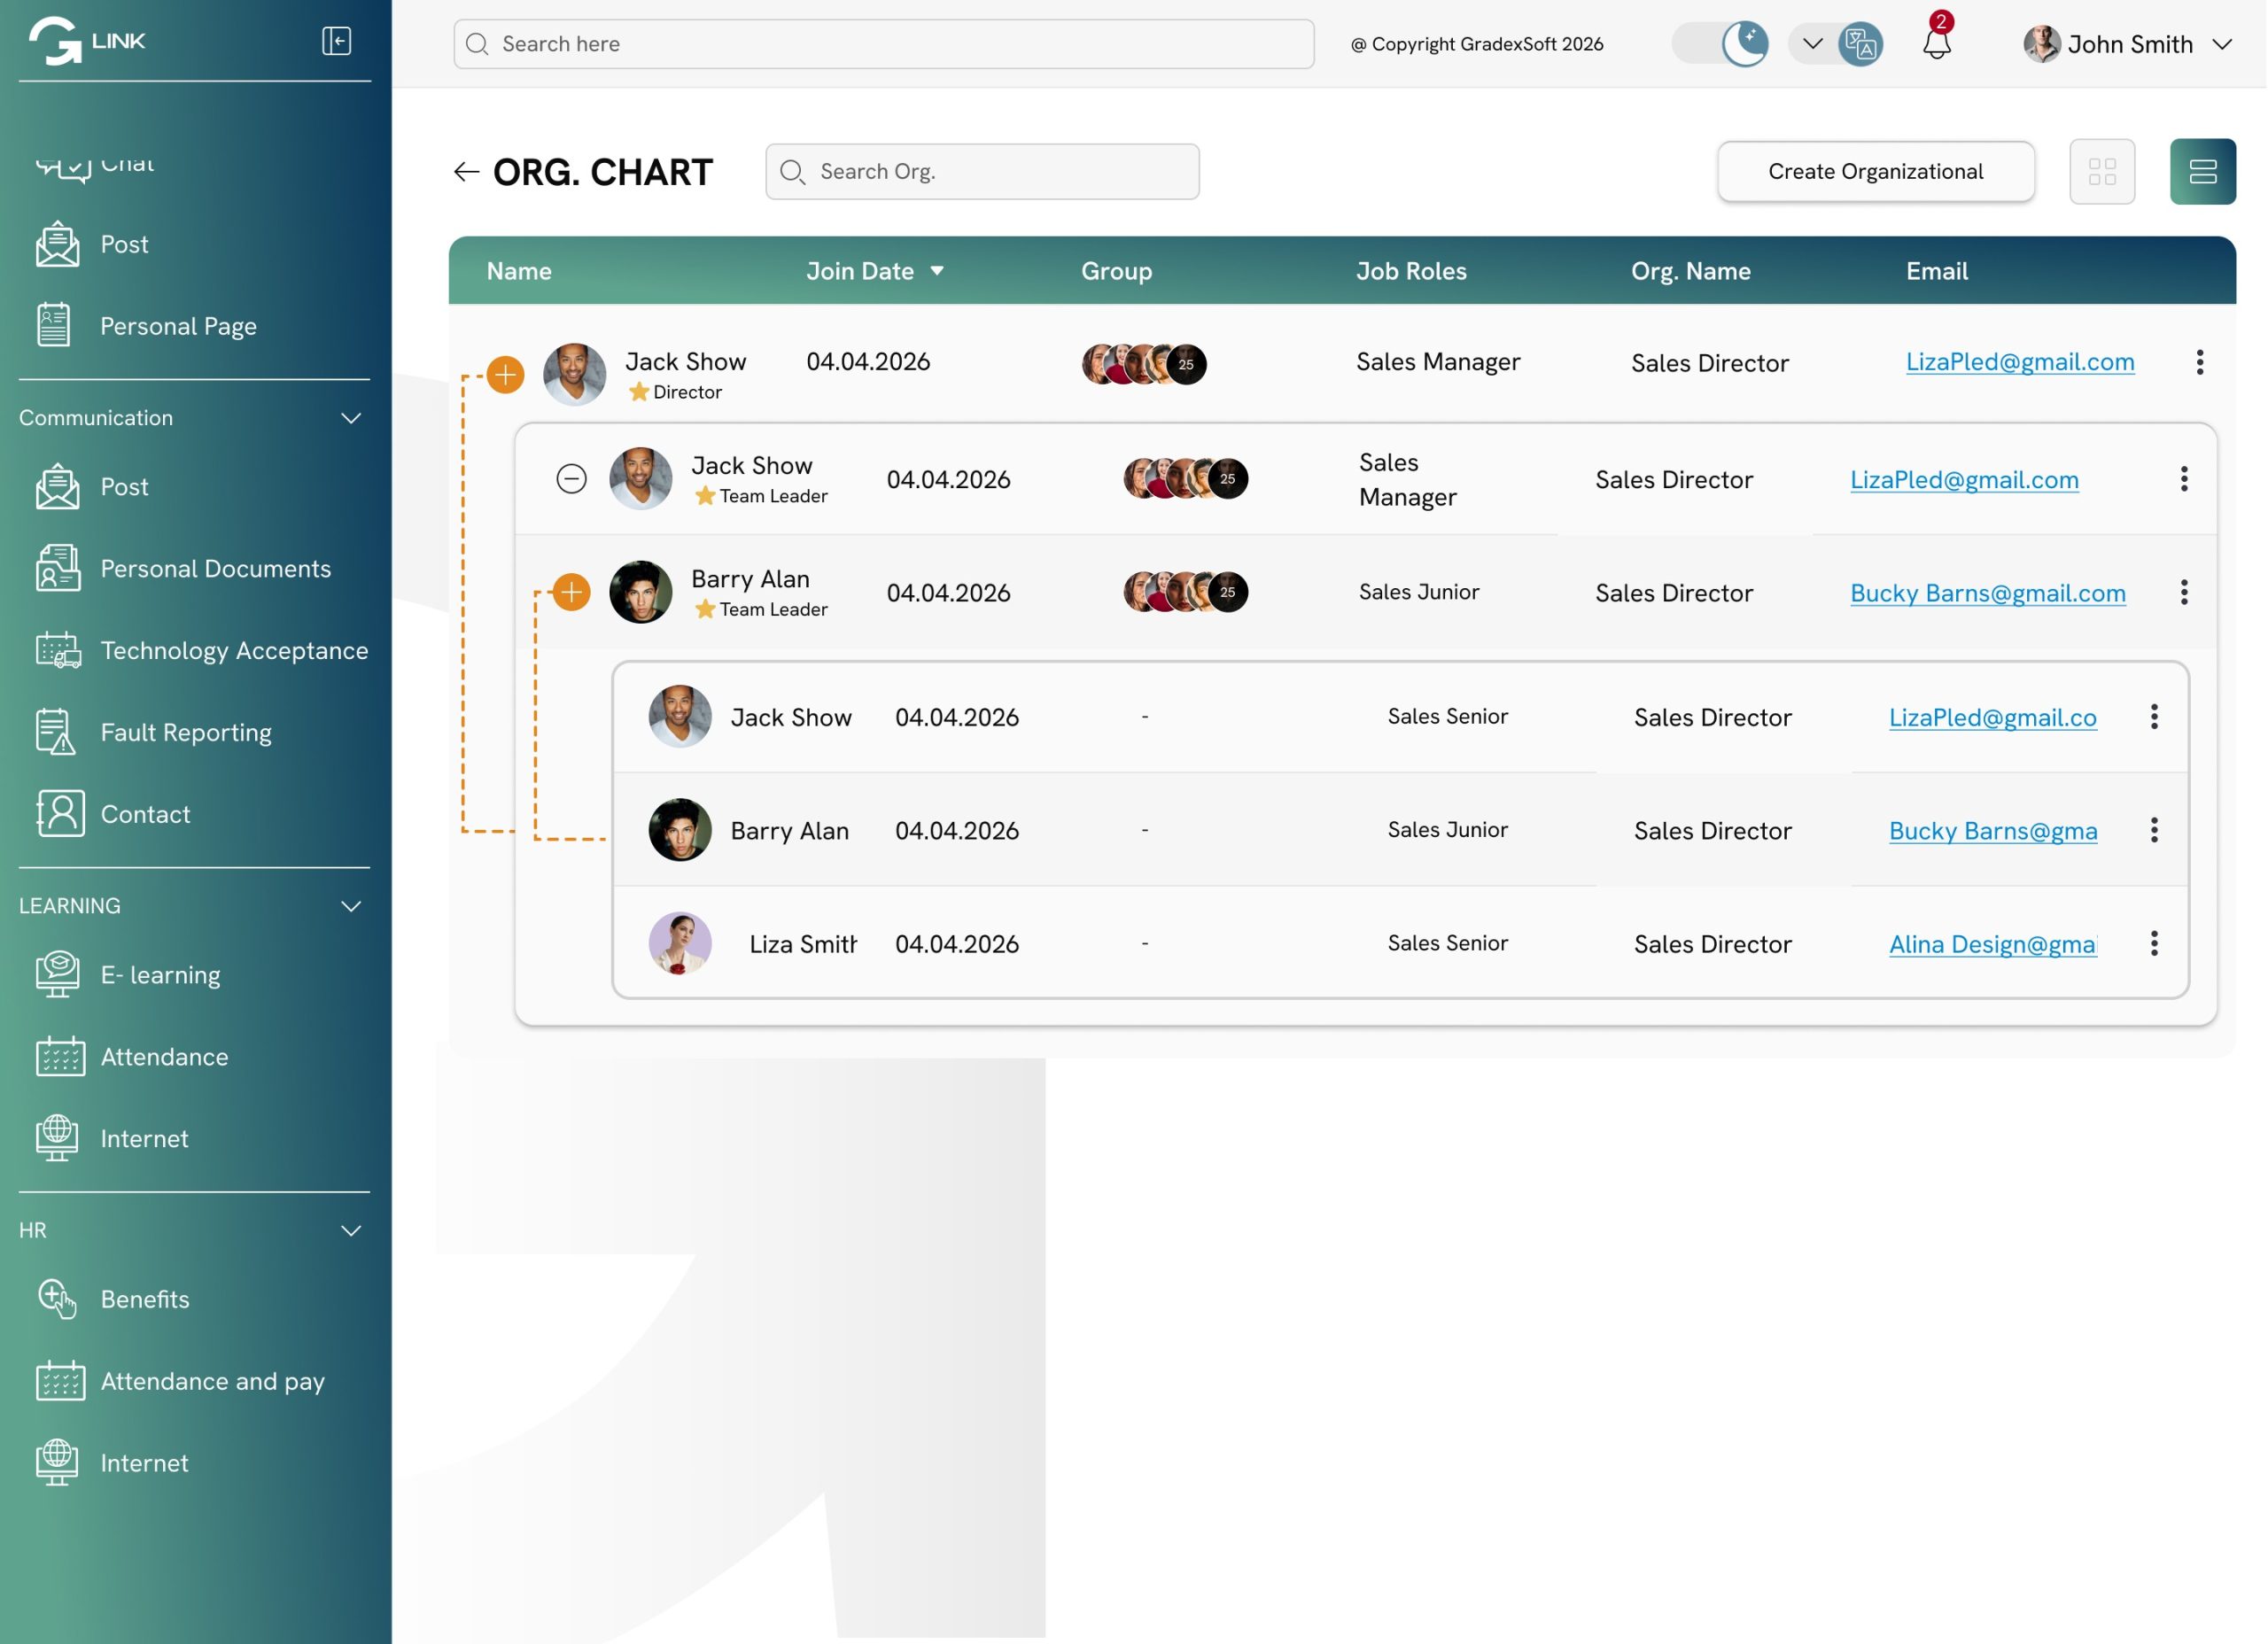Collapse the LEARNING section
The image size is (2268, 1644).
point(351,906)
